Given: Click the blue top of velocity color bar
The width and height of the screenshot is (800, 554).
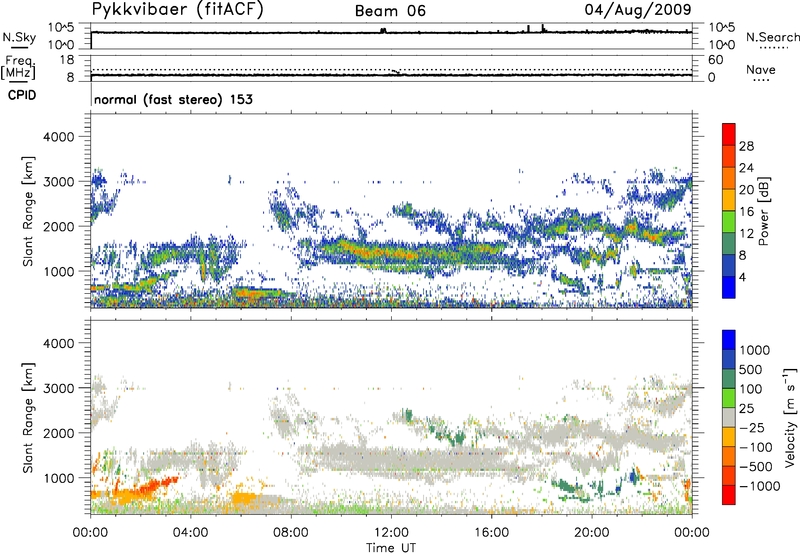Looking at the screenshot, I should pos(729,340).
